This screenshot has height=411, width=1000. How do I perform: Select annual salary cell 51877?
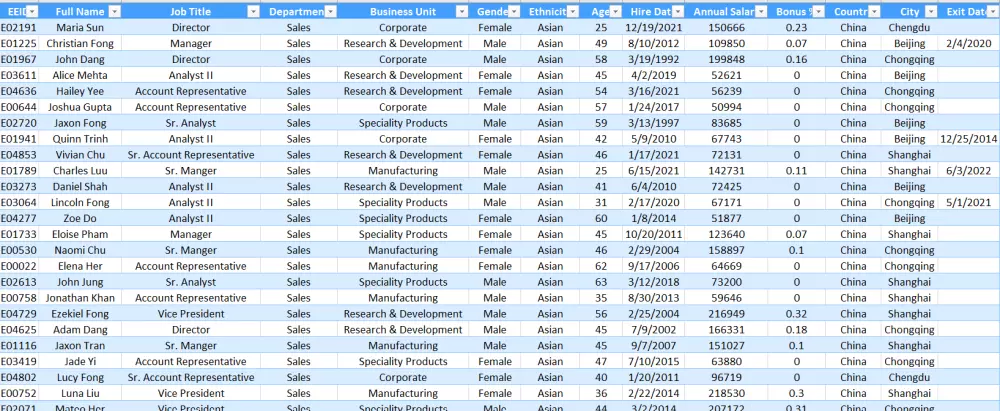point(726,218)
